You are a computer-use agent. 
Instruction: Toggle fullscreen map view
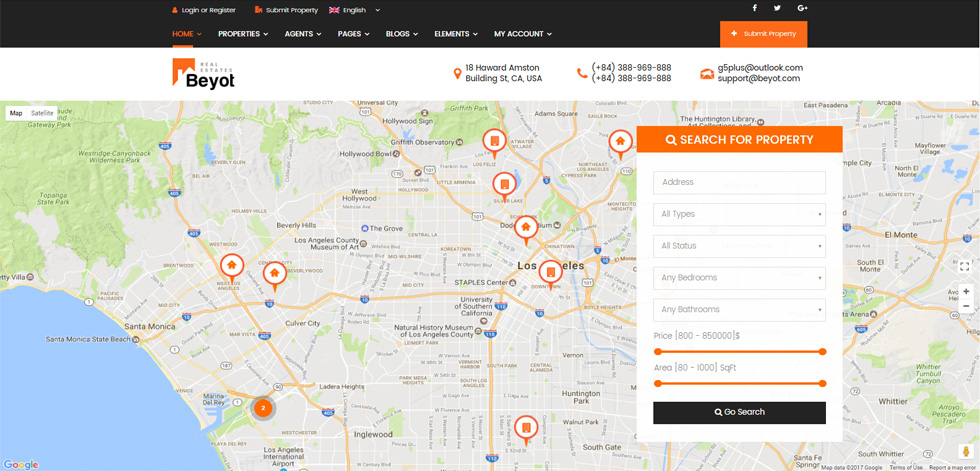[x=965, y=266]
